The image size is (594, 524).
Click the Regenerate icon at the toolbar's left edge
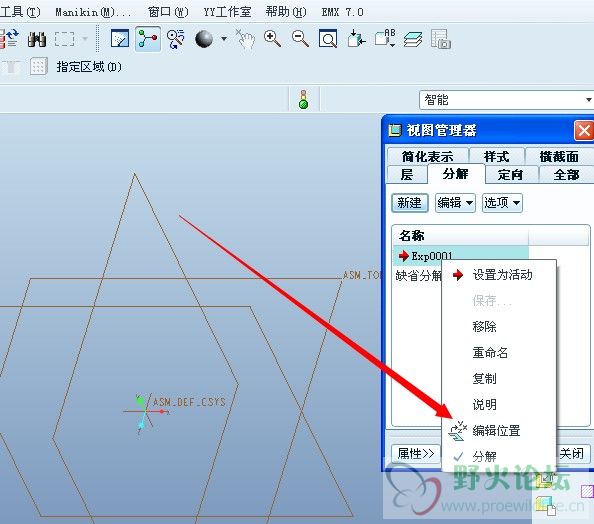pyautogui.click(x=9, y=39)
